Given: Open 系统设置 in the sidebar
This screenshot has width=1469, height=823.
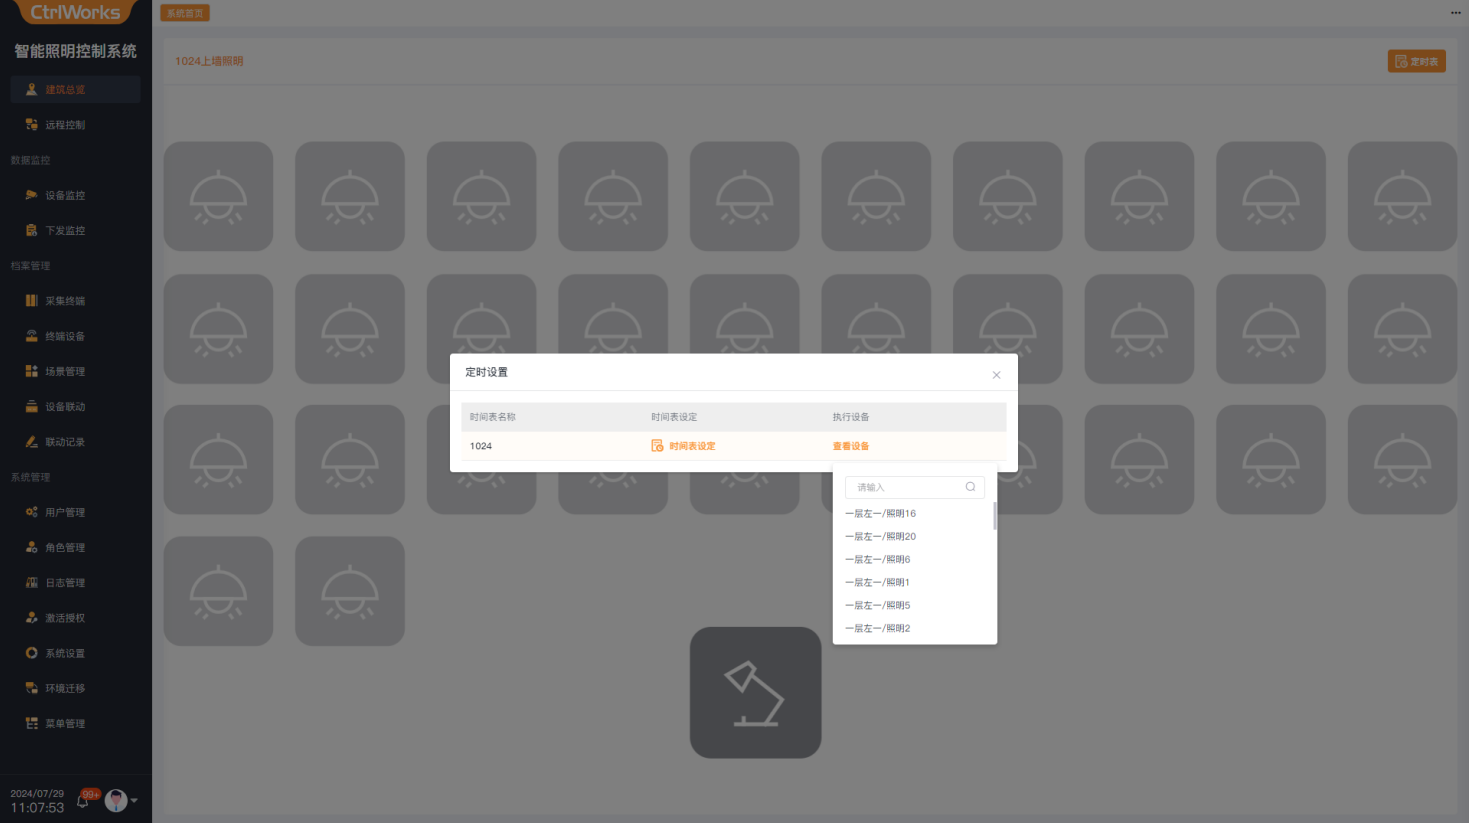Looking at the screenshot, I should 65,653.
